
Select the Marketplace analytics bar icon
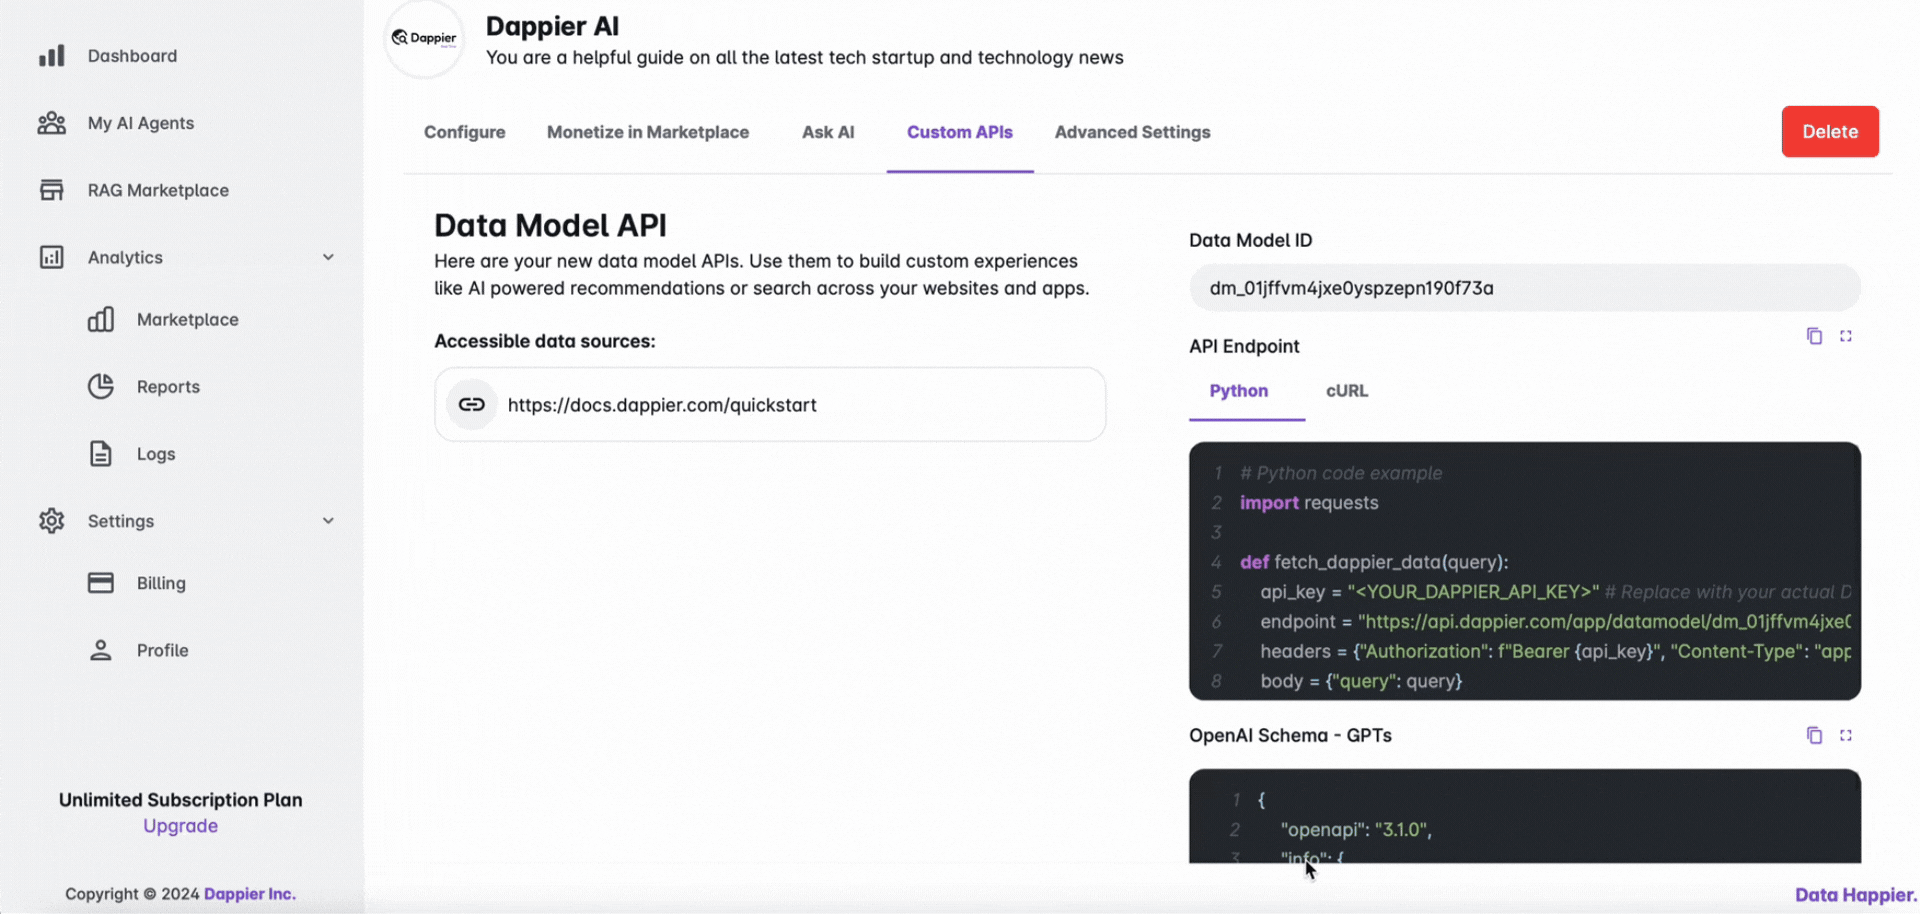[x=101, y=319]
